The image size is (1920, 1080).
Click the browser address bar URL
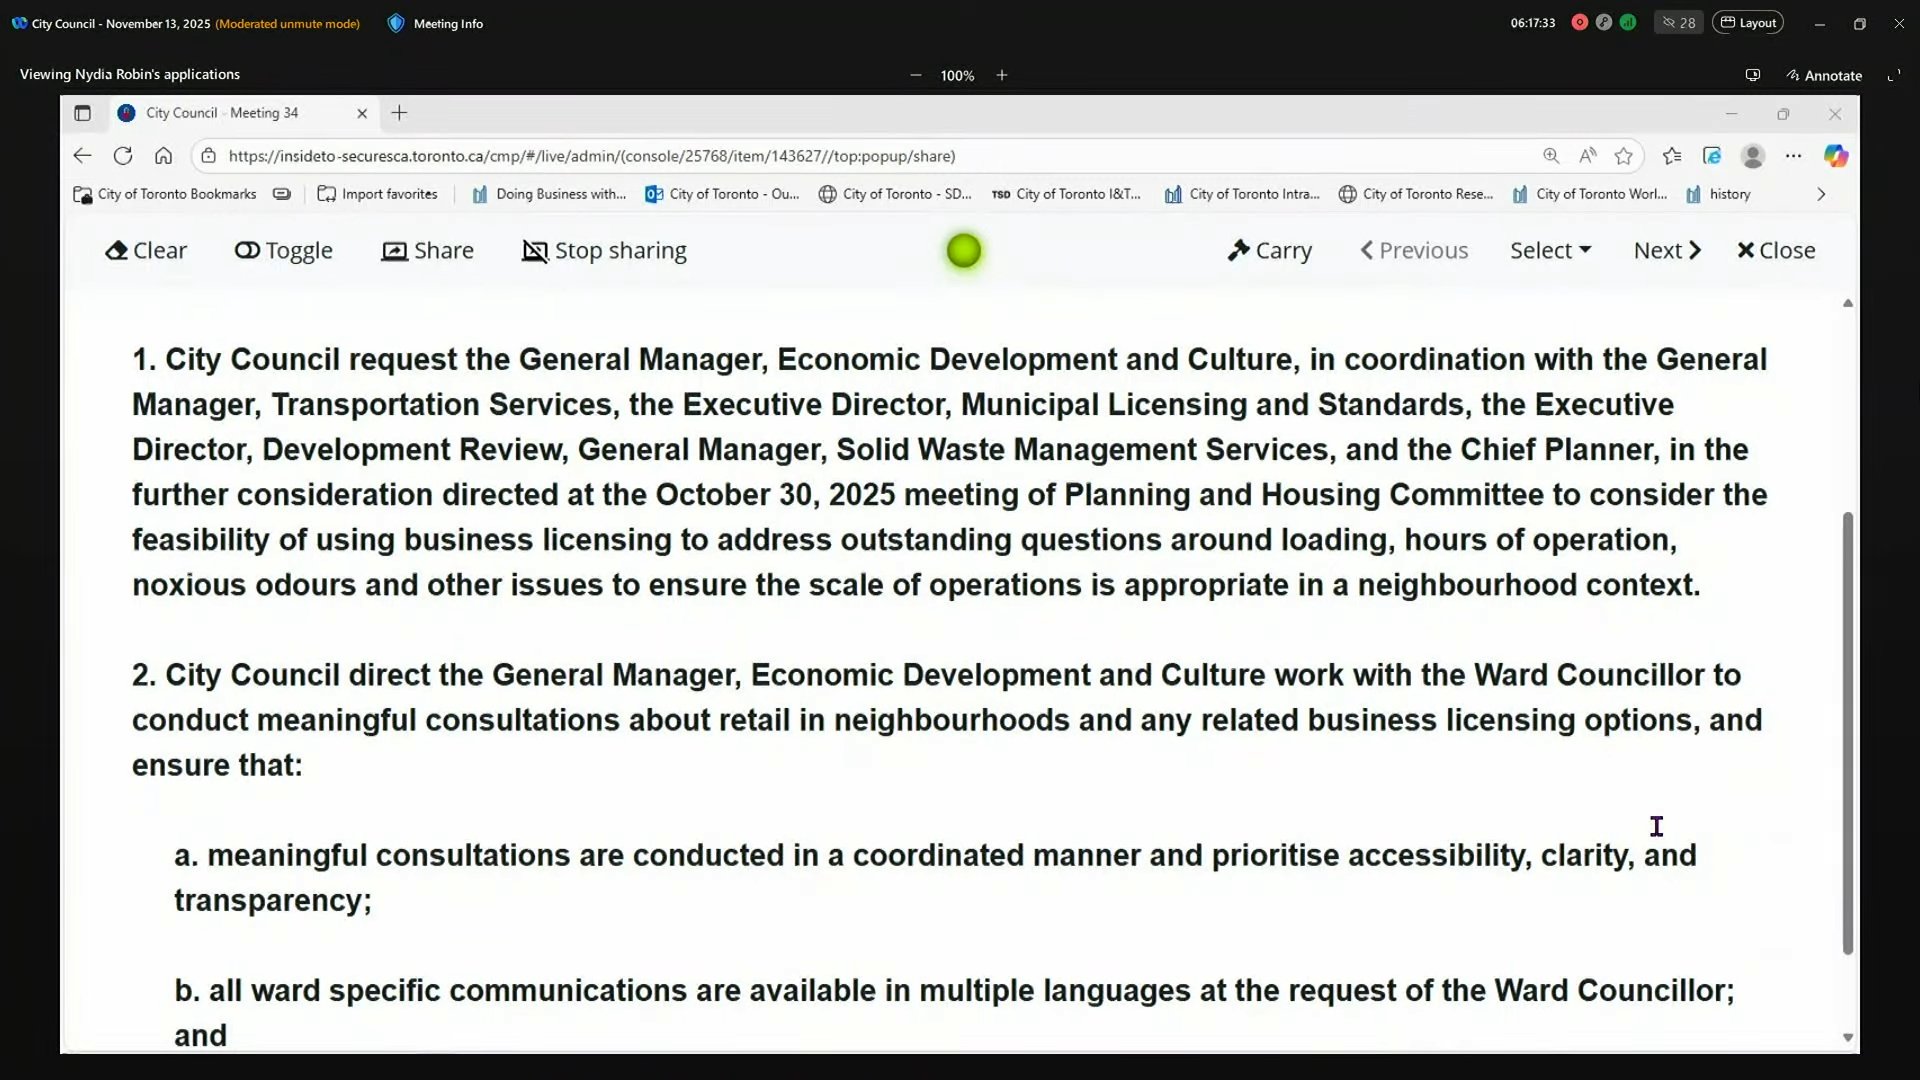(592, 156)
